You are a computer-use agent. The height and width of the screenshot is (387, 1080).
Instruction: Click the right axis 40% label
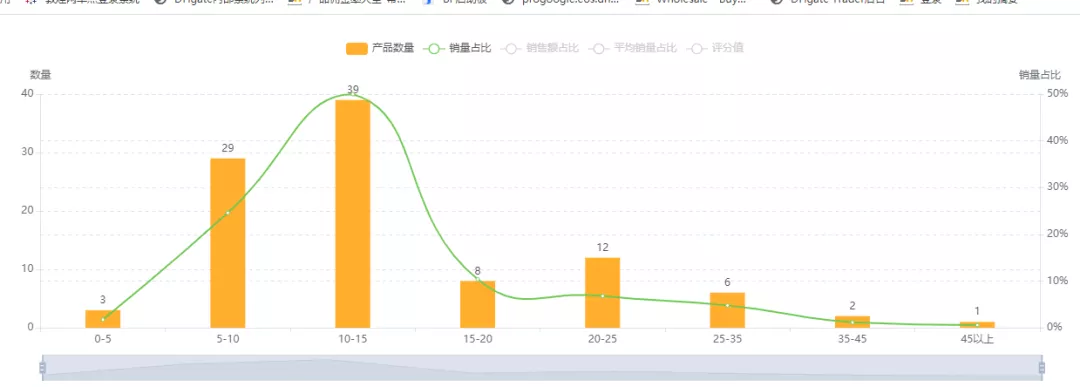point(1057,140)
